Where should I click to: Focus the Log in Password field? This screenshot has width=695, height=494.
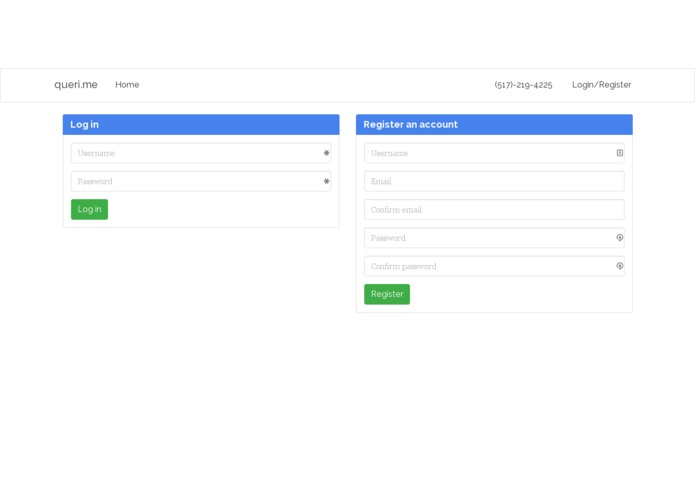[x=201, y=181]
